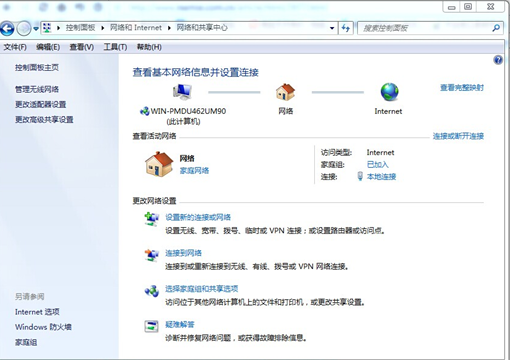Click the 连接或断开连接 link
510x360 pixels.
tap(458, 136)
